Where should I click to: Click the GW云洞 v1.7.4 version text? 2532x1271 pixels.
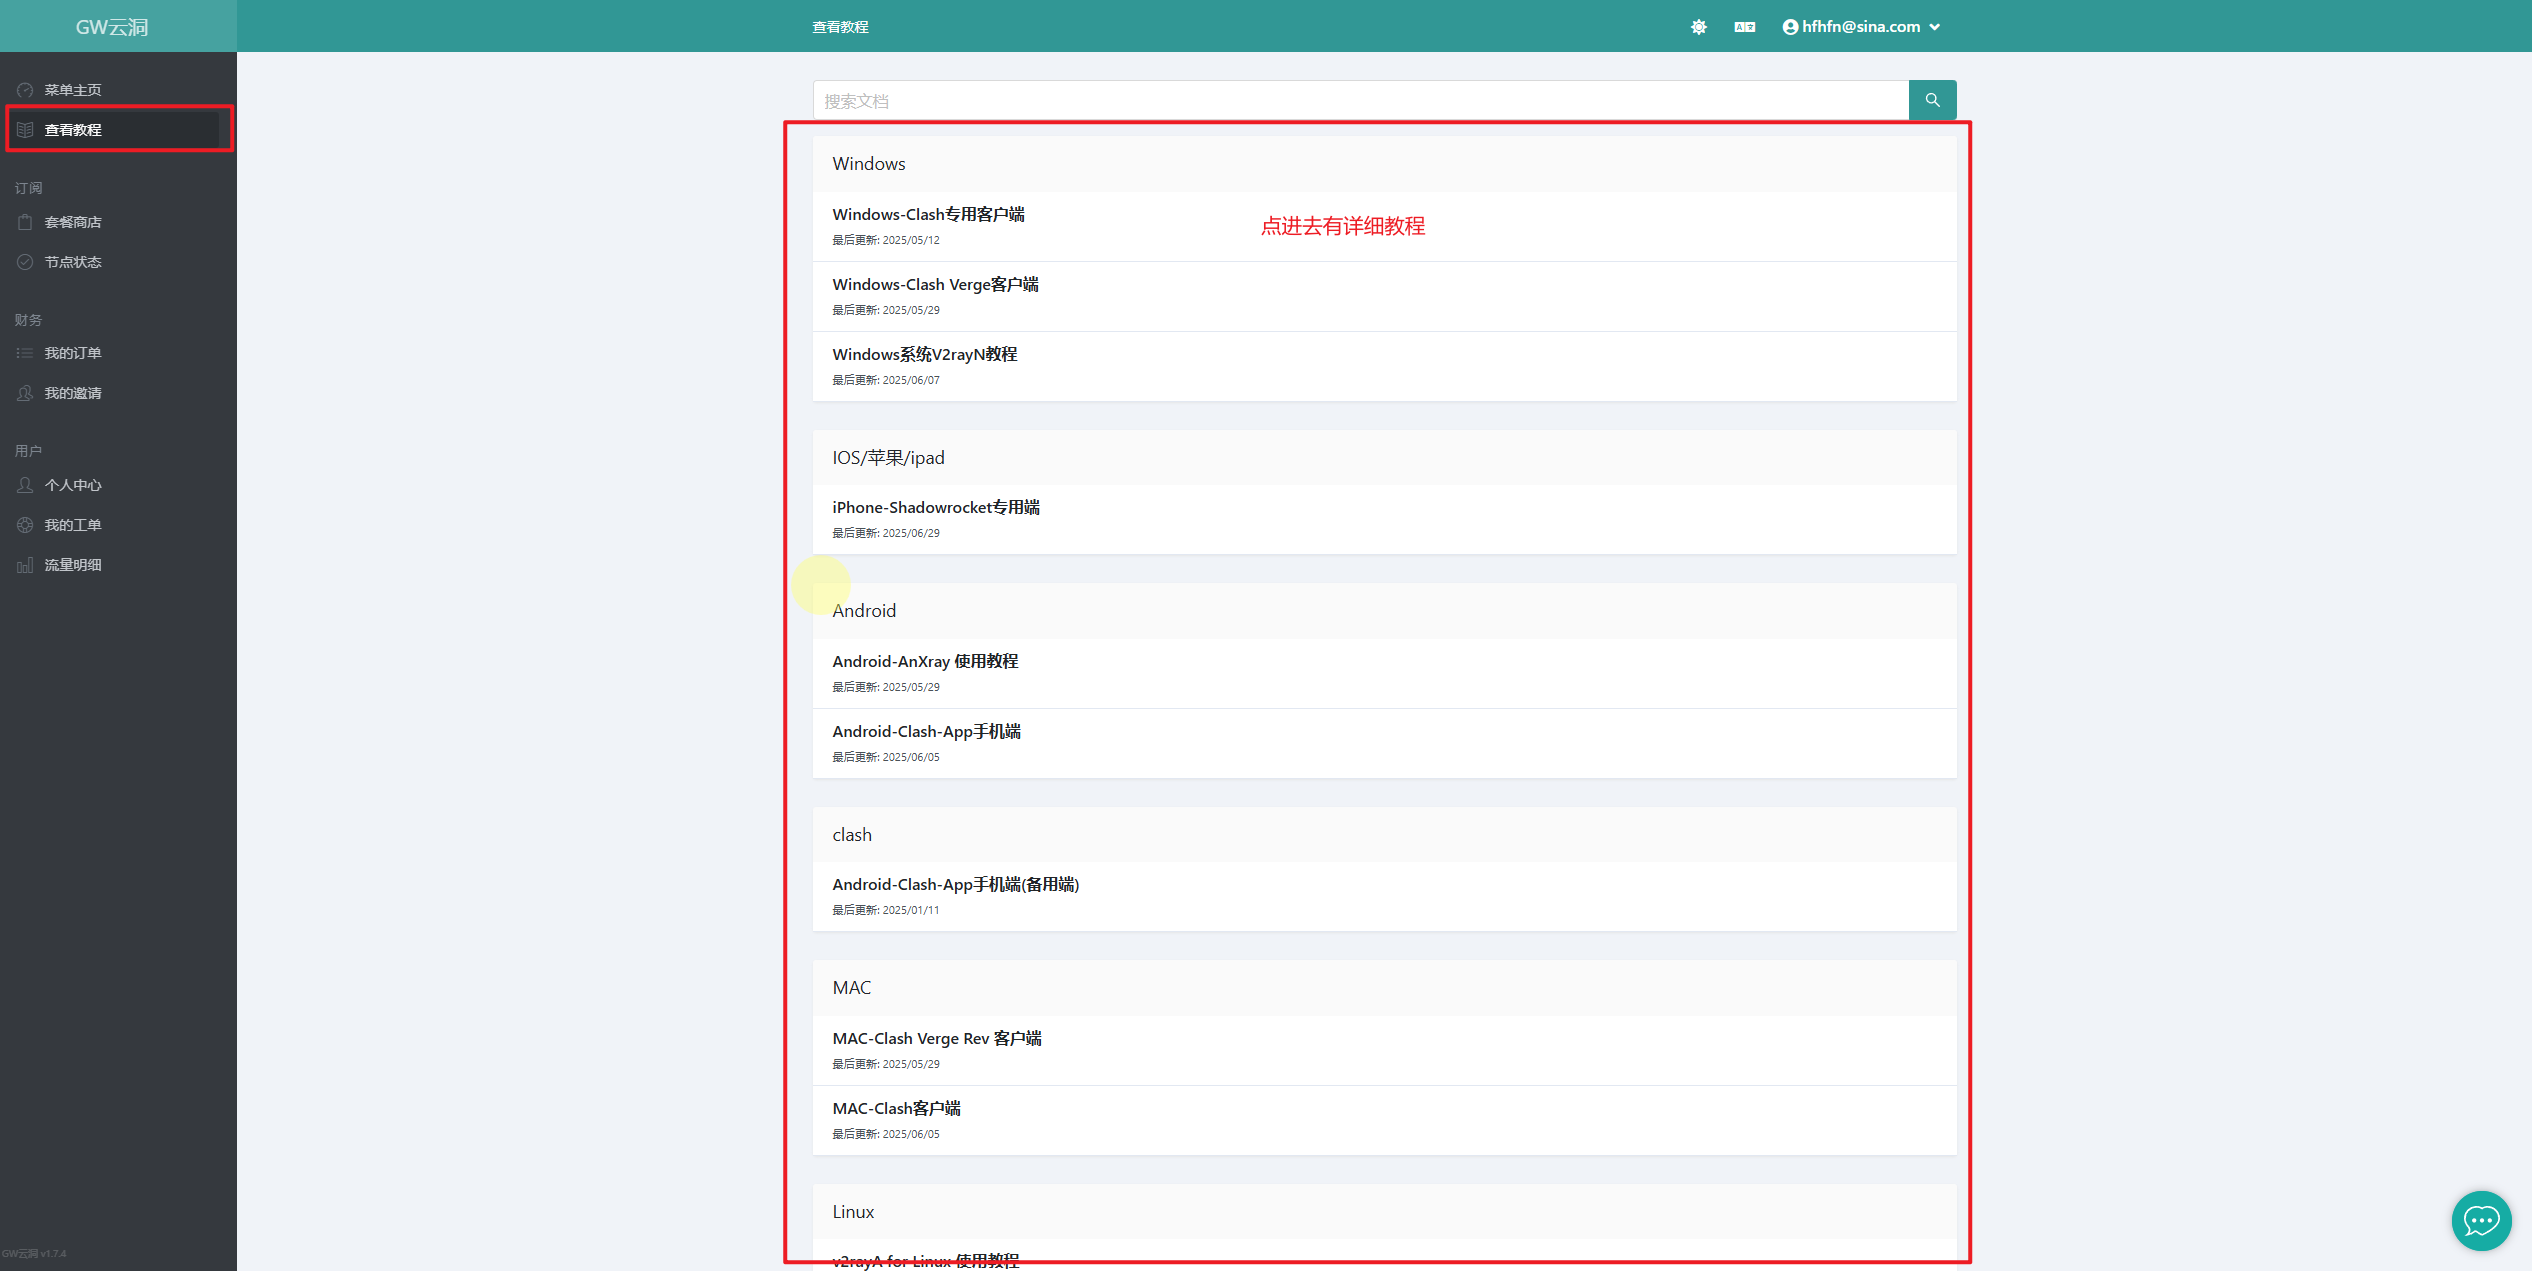[x=34, y=1253]
